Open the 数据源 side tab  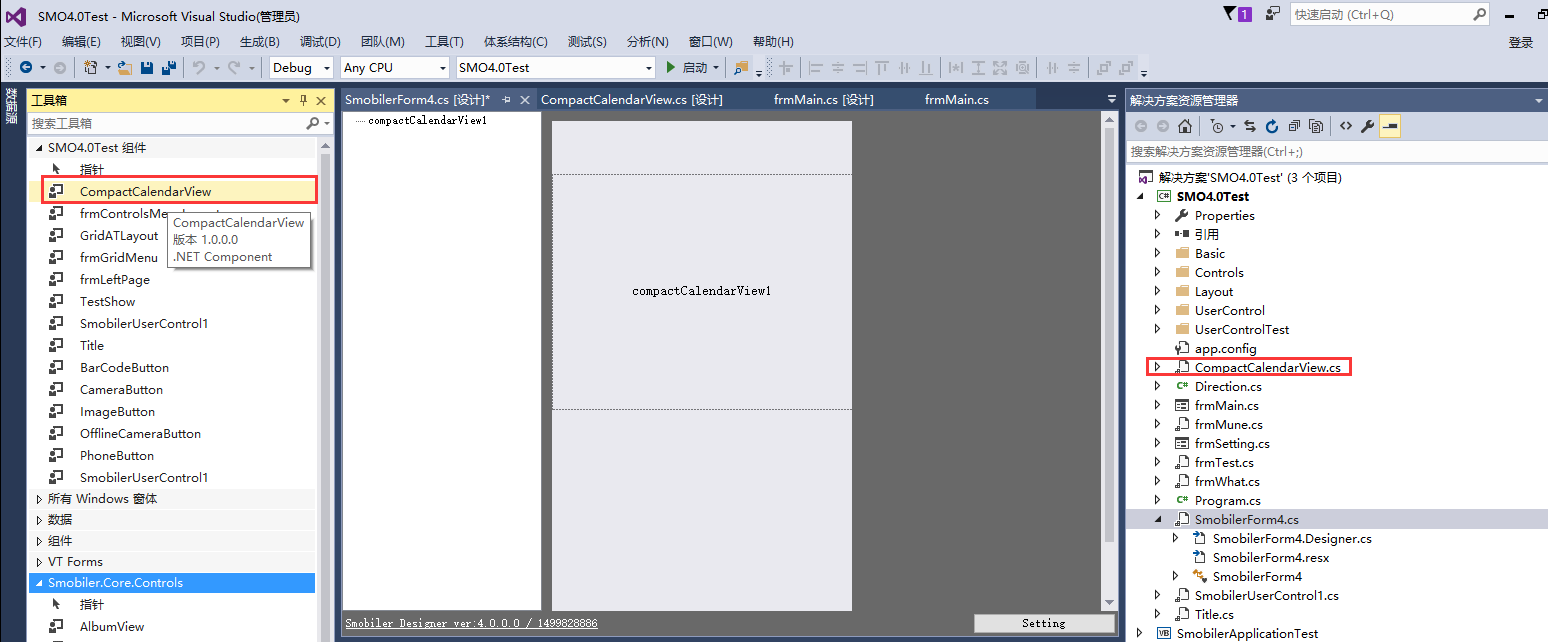click(11, 106)
